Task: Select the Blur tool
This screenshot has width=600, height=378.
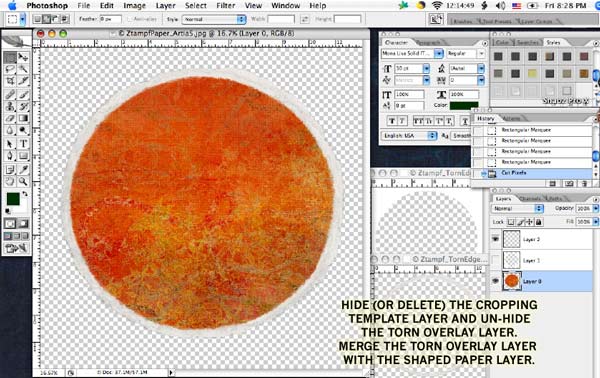Action: [x=10, y=130]
